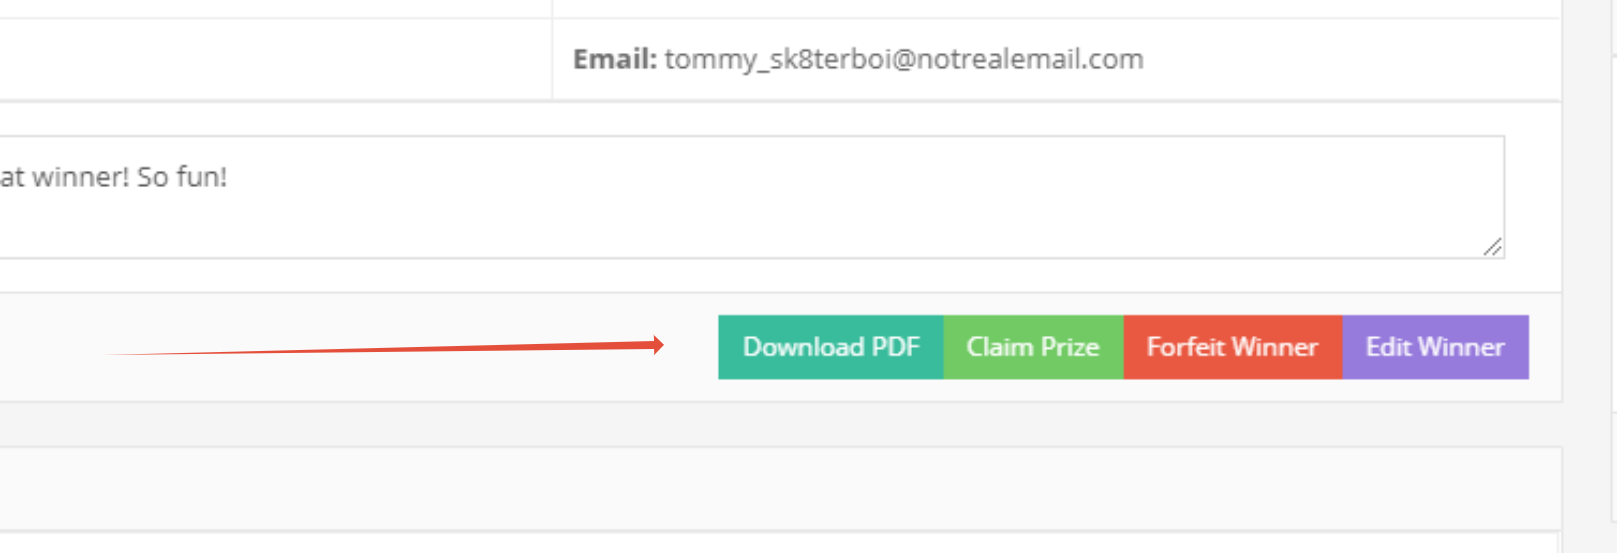Click the blank footer area left of the red arrow
Image resolution: width=1617 pixels, height=553 pixels.
[50, 347]
